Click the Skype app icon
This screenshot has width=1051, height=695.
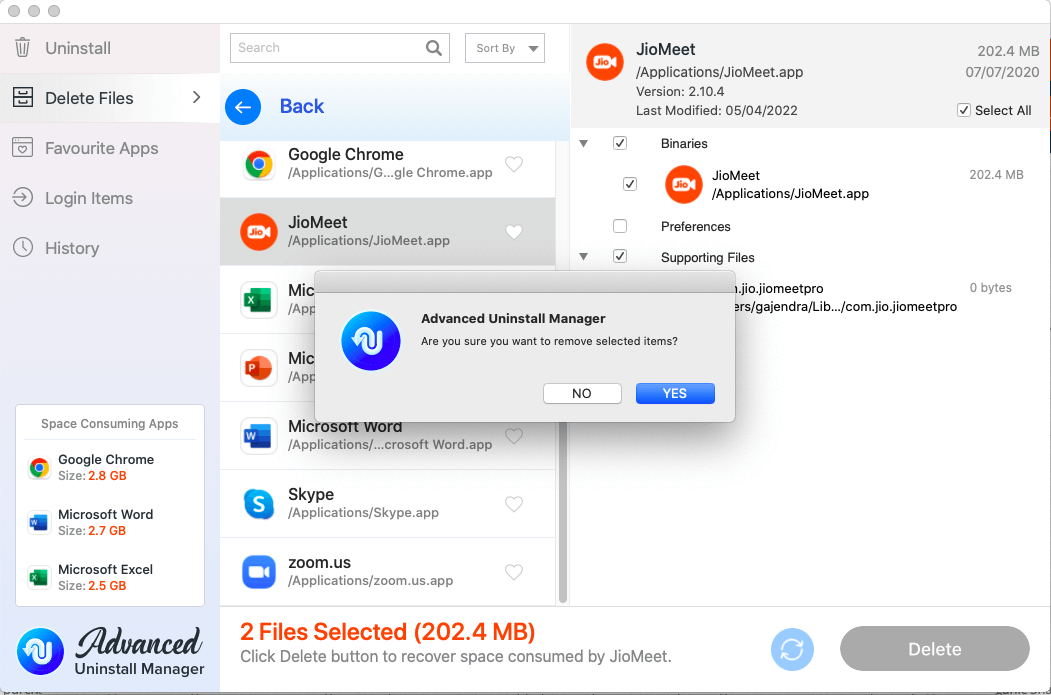pyautogui.click(x=259, y=504)
